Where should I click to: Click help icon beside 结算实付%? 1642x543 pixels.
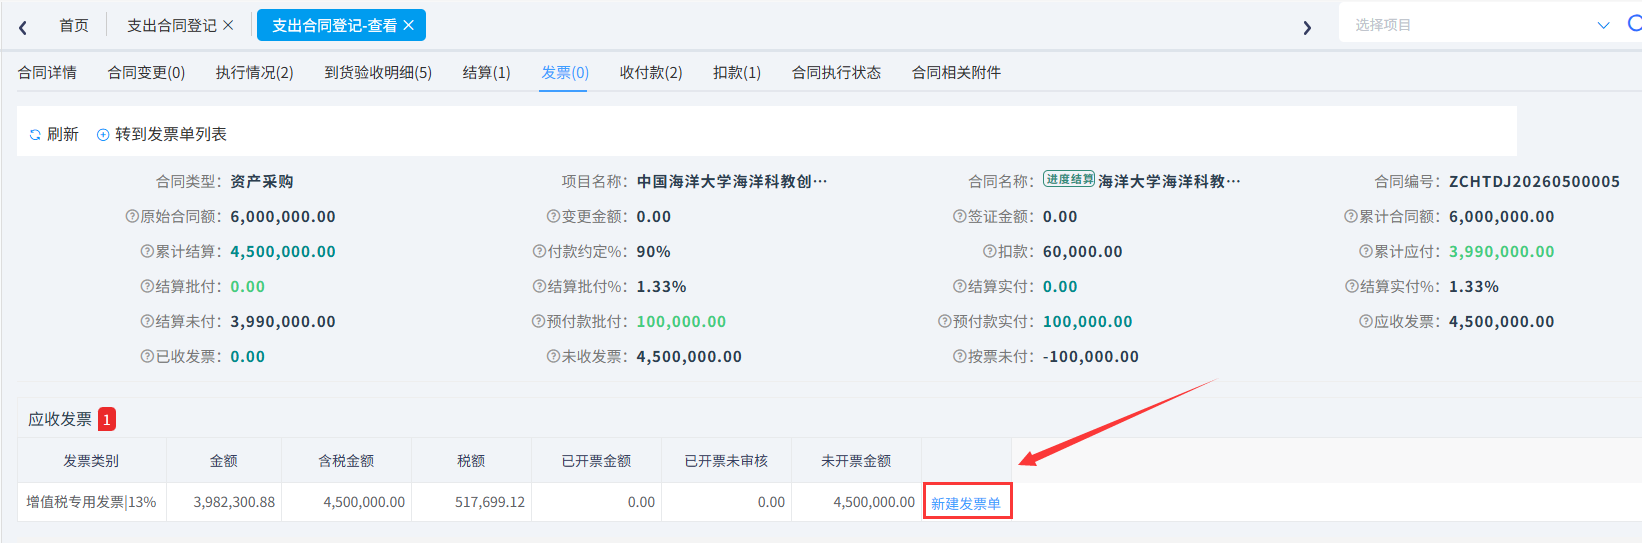1352,286
